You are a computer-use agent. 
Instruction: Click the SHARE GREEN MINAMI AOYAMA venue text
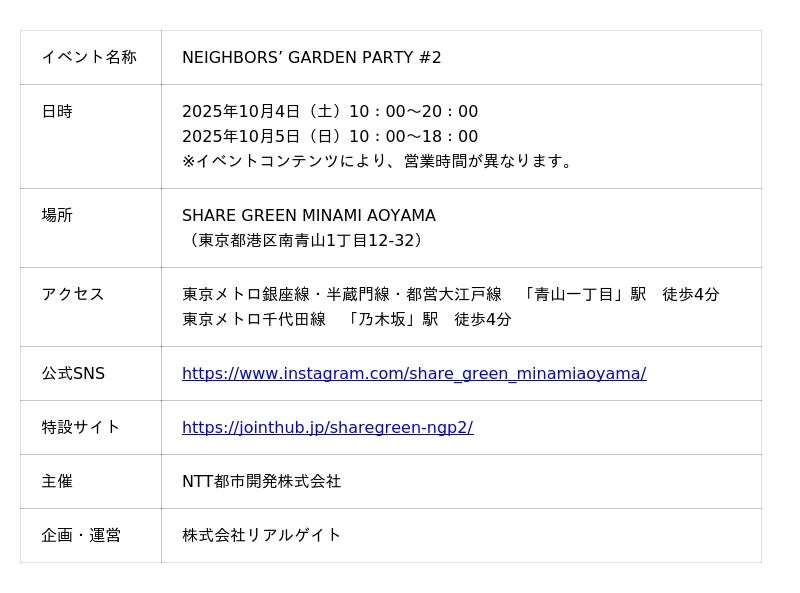[308, 216]
